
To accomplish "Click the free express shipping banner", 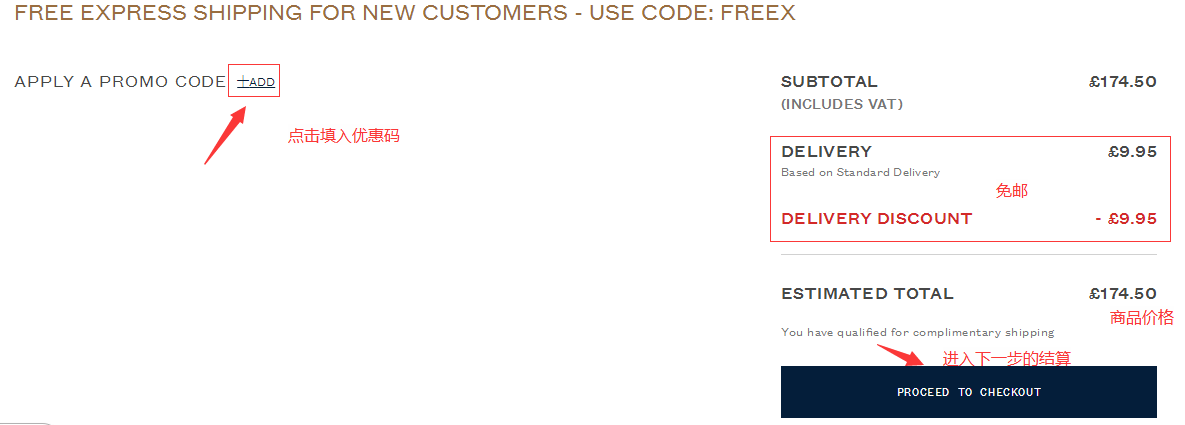I will (x=405, y=14).
